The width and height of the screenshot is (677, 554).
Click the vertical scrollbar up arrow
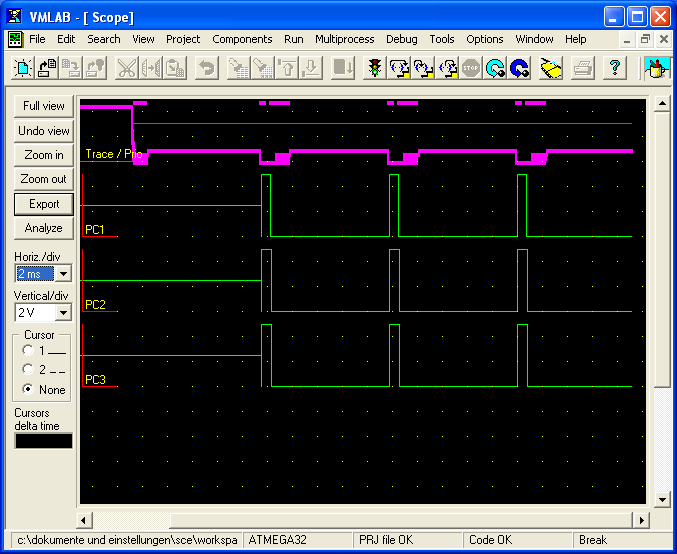[x=662, y=104]
